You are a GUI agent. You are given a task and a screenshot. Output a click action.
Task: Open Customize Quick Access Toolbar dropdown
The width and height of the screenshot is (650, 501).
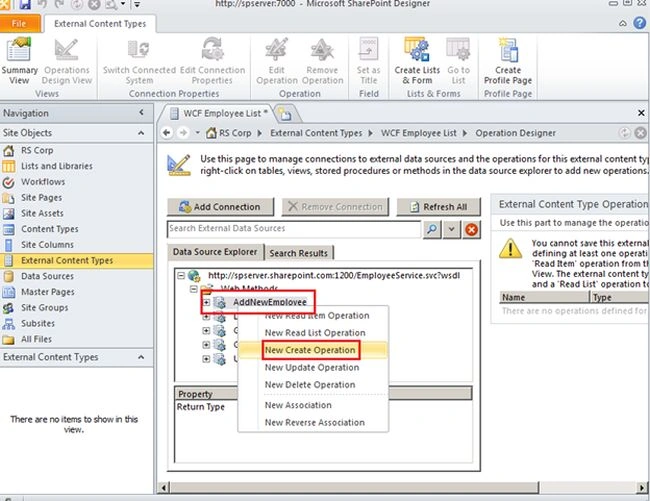click(x=137, y=5)
